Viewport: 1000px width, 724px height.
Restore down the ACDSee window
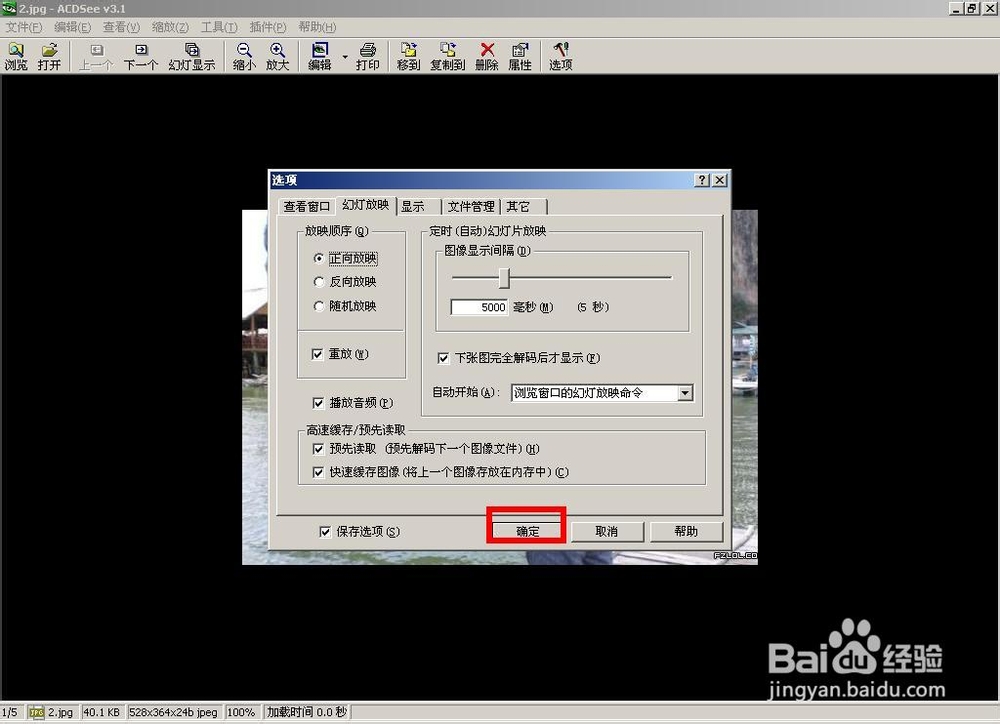point(971,8)
